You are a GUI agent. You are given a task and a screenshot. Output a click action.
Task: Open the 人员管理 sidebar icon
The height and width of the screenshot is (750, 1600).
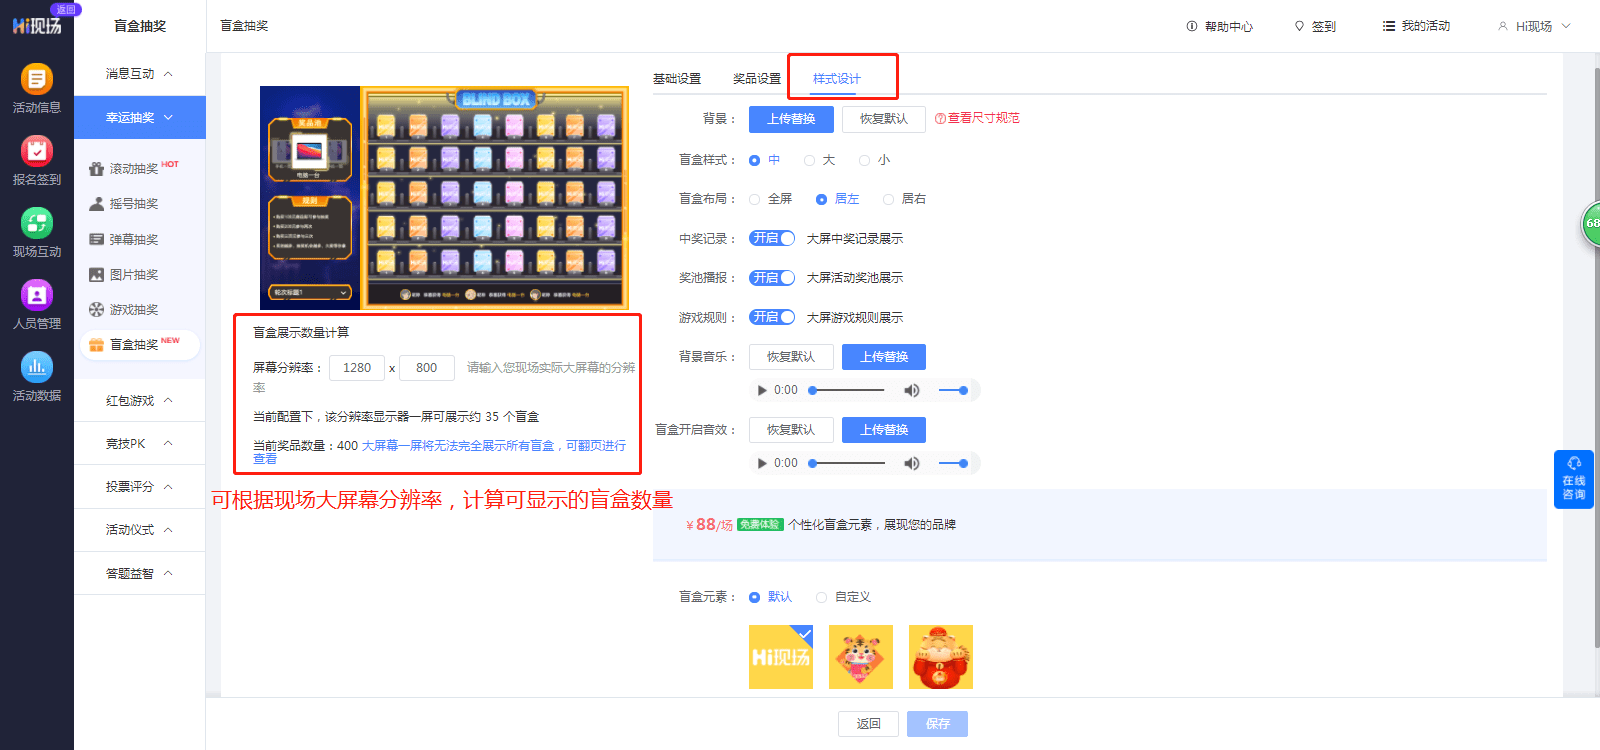pos(37,295)
